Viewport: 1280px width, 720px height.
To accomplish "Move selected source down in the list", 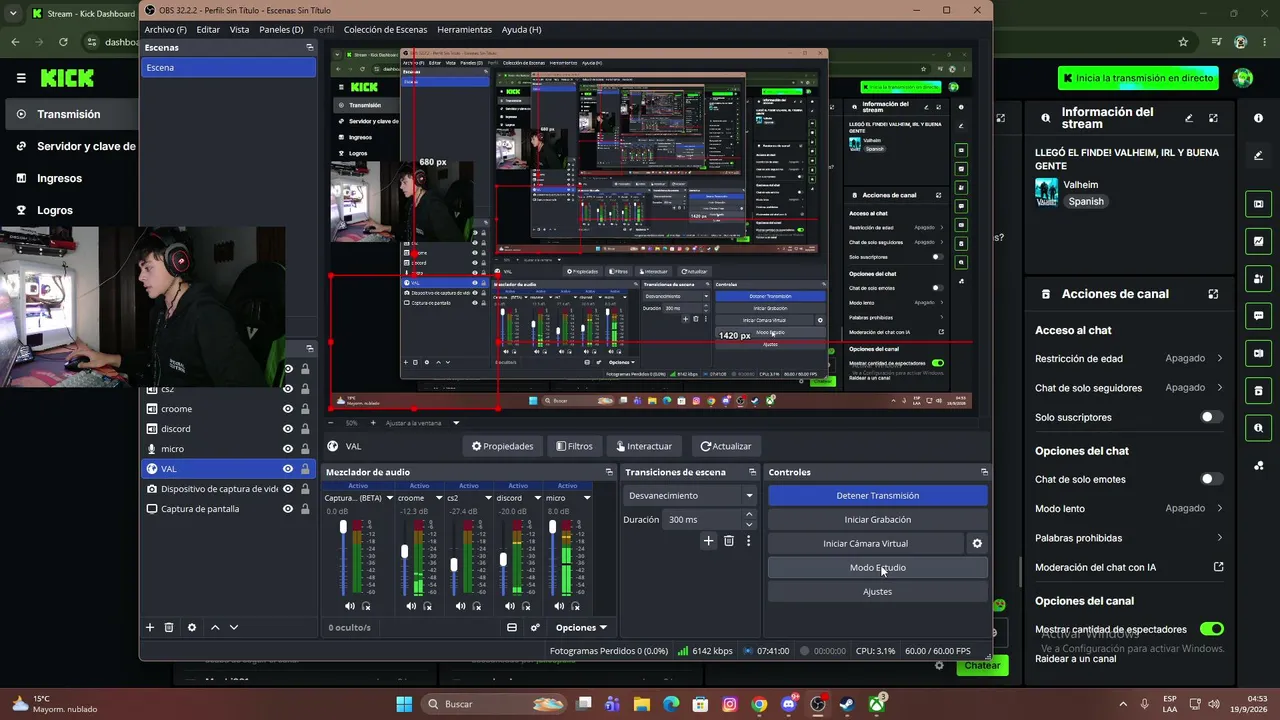I will (x=234, y=627).
